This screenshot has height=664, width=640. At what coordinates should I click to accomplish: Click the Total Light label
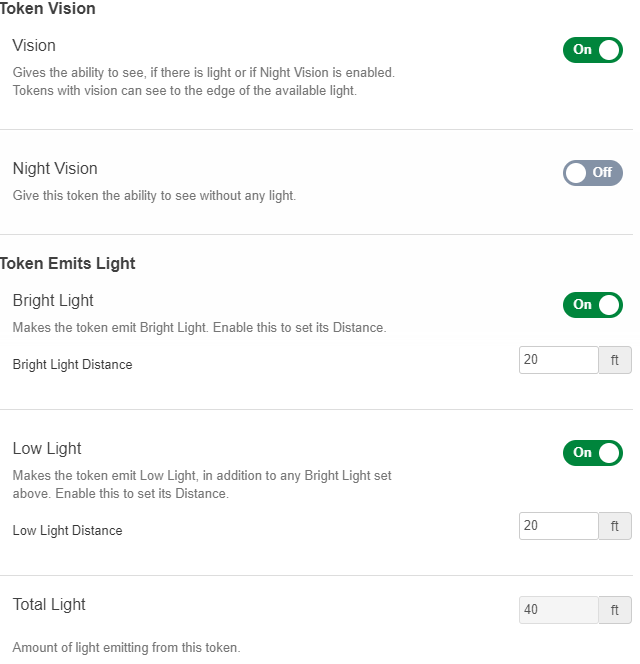click(49, 604)
